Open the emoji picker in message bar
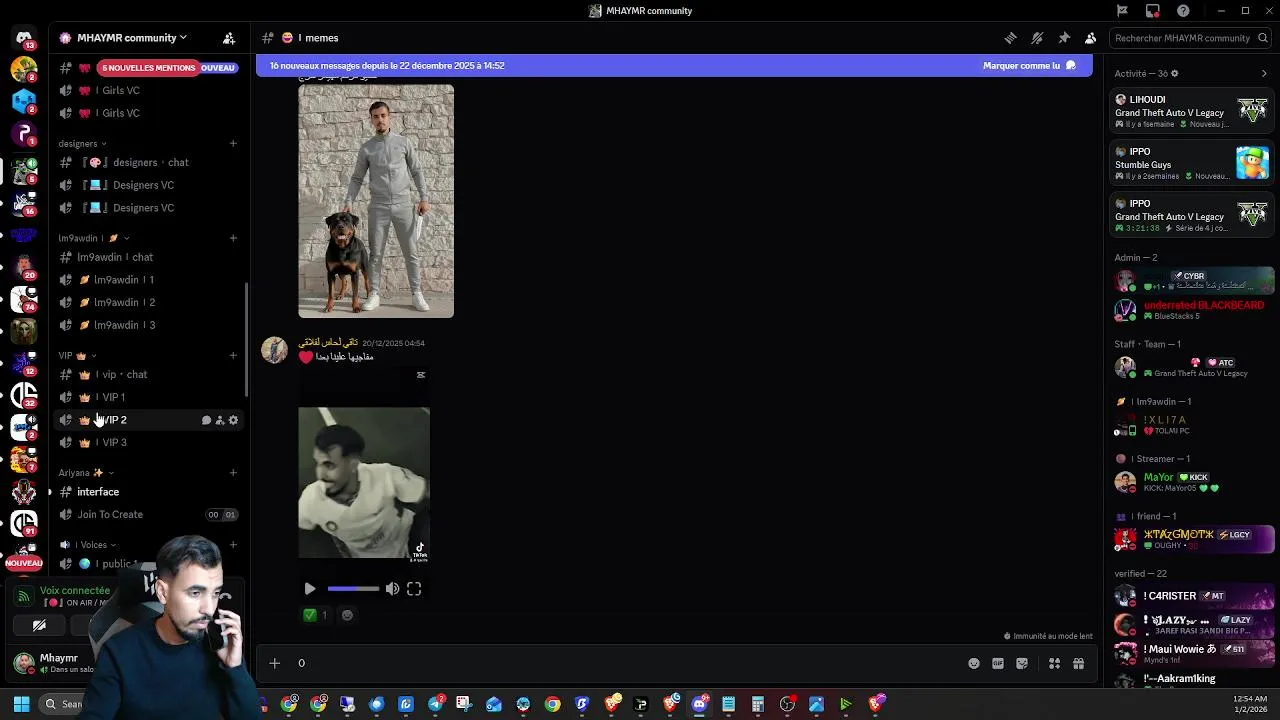Screen dimensions: 1280x720 (x=974, y=663)
